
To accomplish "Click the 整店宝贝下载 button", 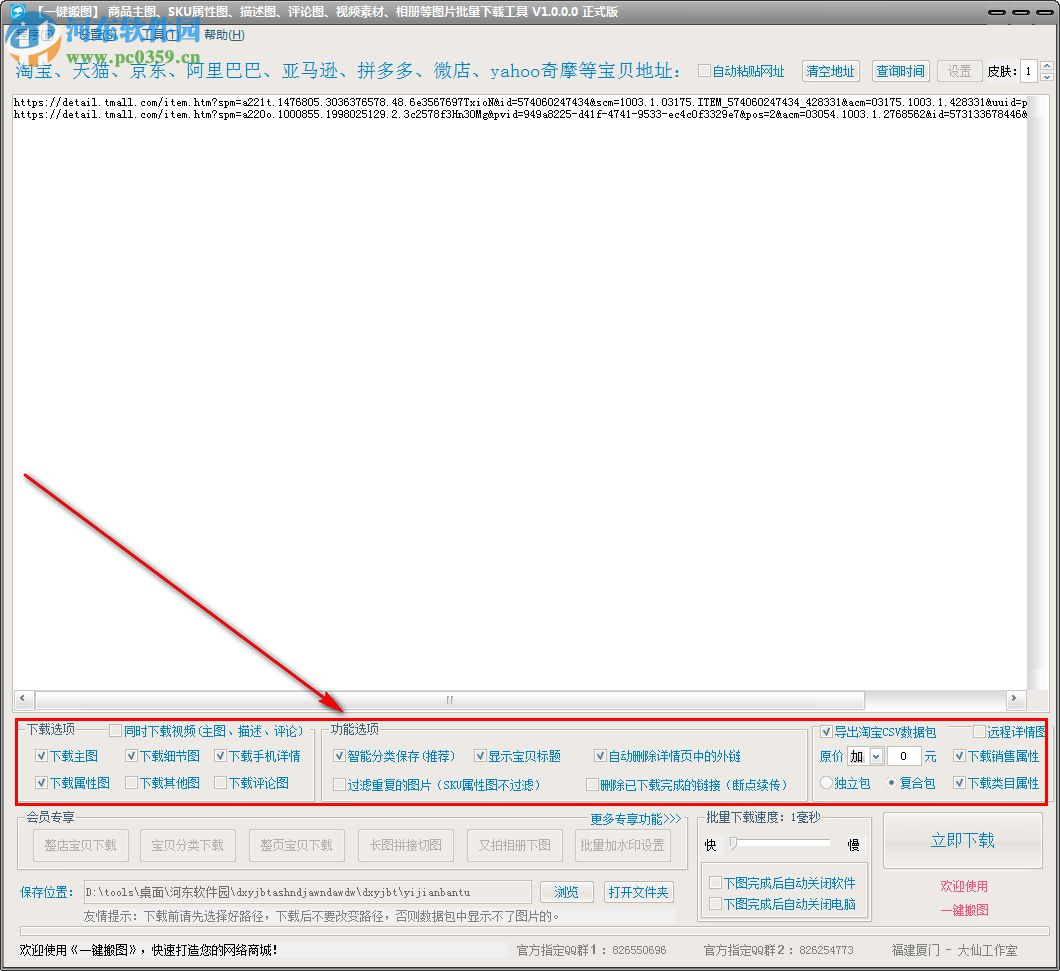I will [80, 845].
